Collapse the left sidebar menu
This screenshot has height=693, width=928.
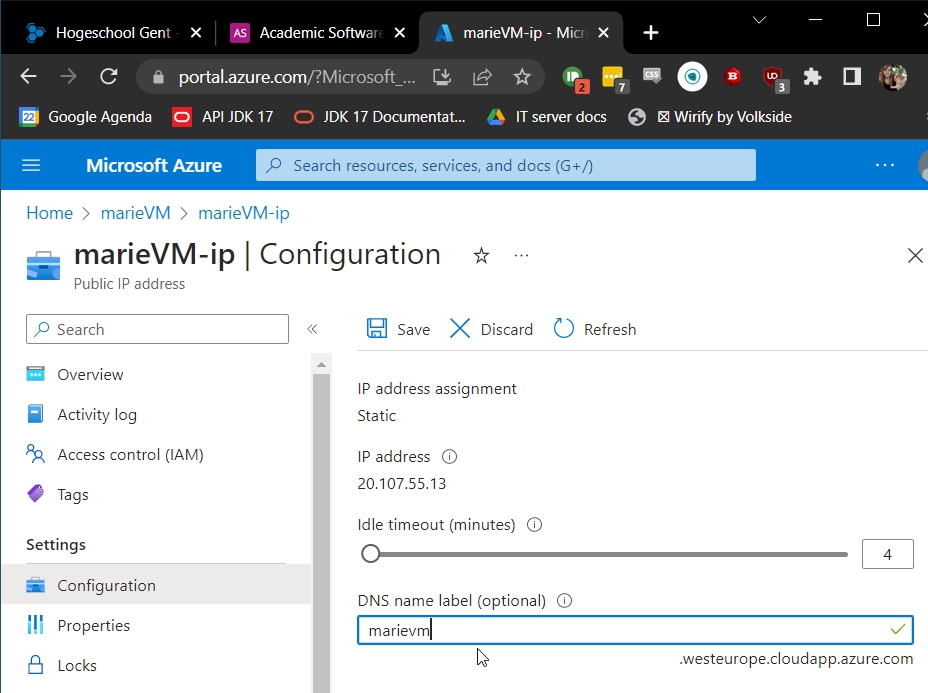coord(312,329)
